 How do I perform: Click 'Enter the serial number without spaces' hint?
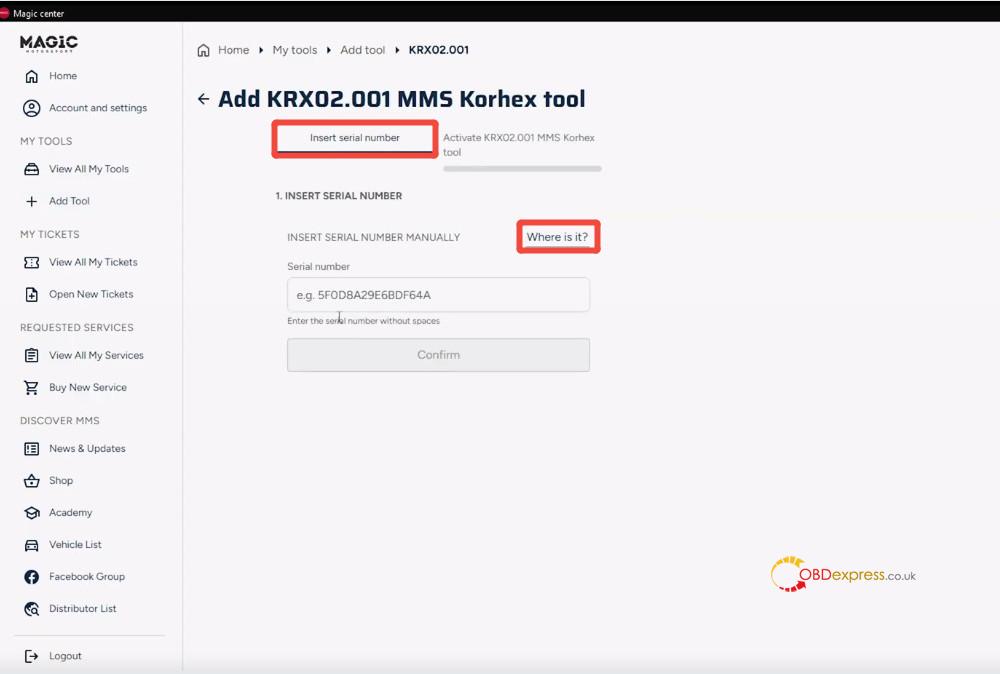point(364,321)
